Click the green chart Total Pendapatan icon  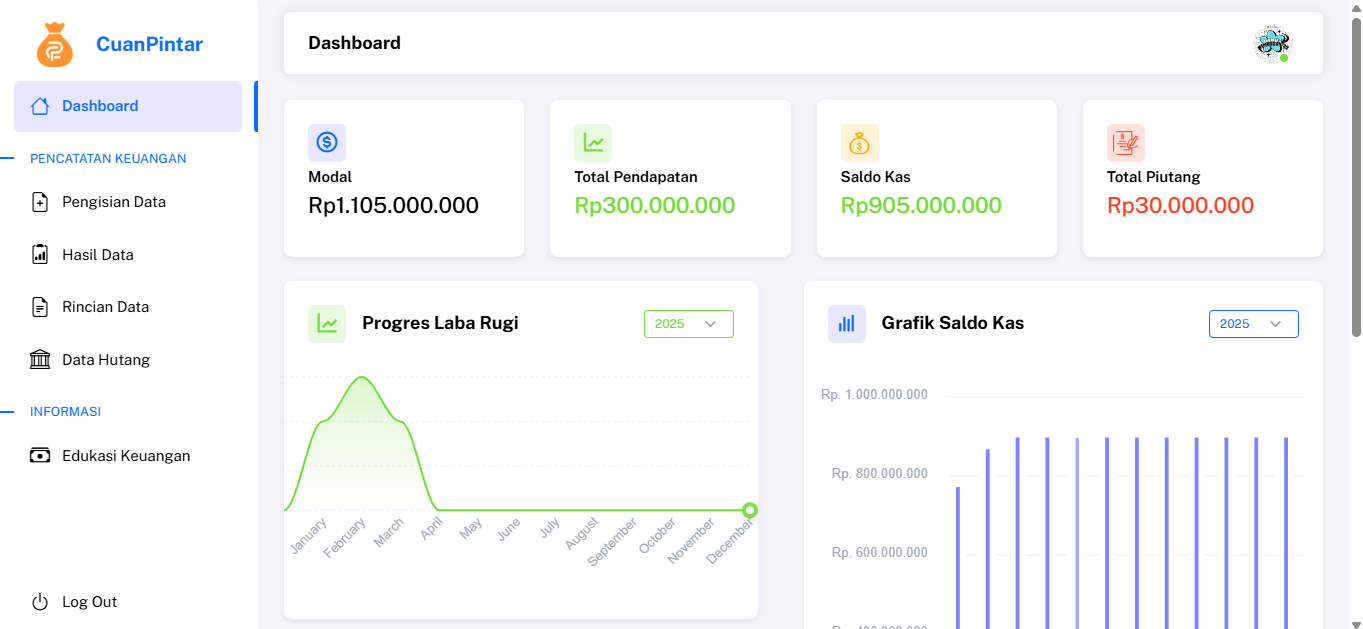tap(593, 143)
